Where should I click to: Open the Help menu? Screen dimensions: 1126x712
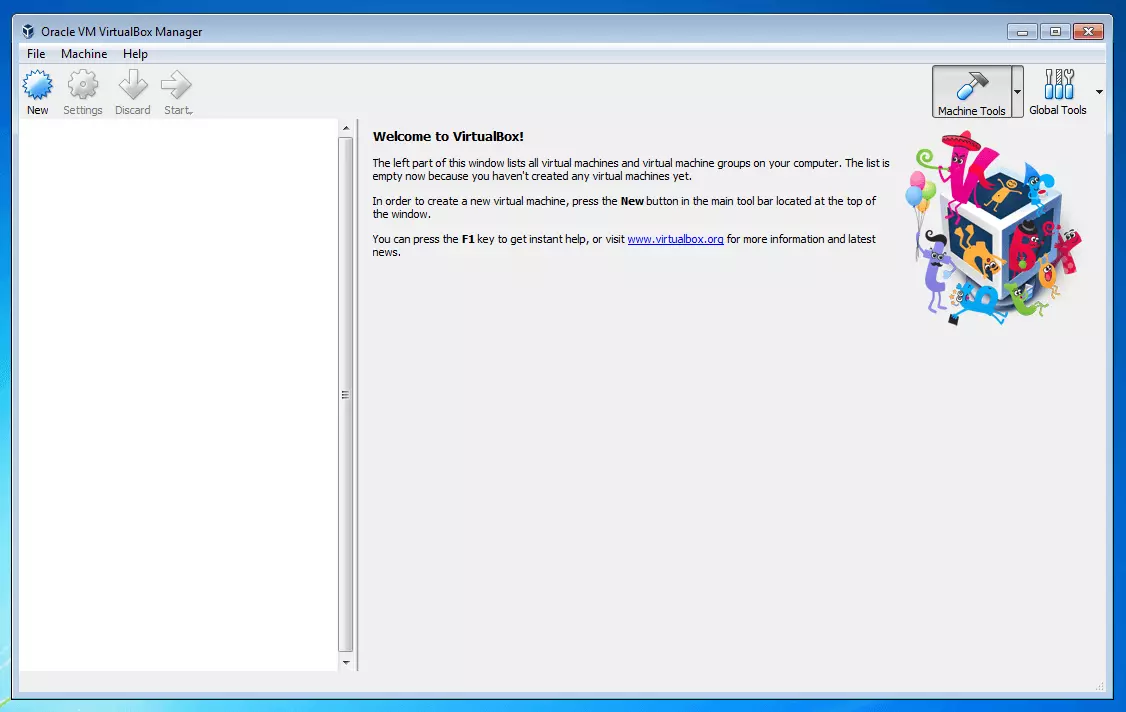[x=135, y=54]
